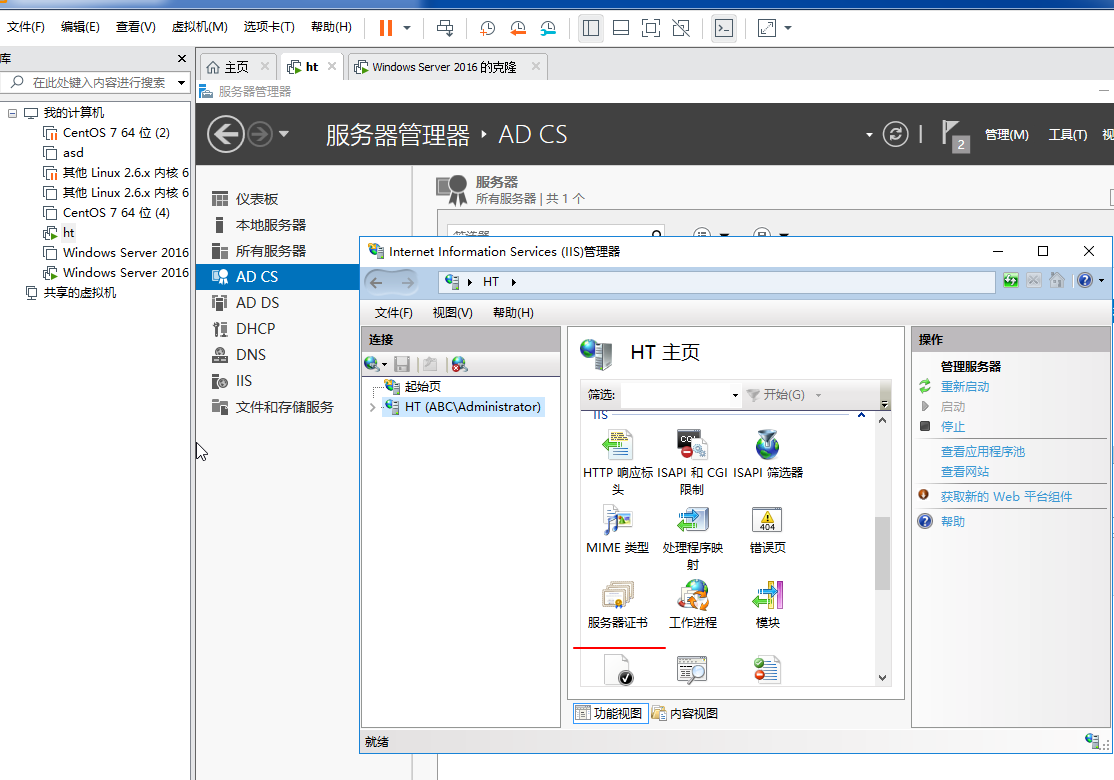
Task: Click IIS address bar refresh icon
Action: tap(1010, 281)
